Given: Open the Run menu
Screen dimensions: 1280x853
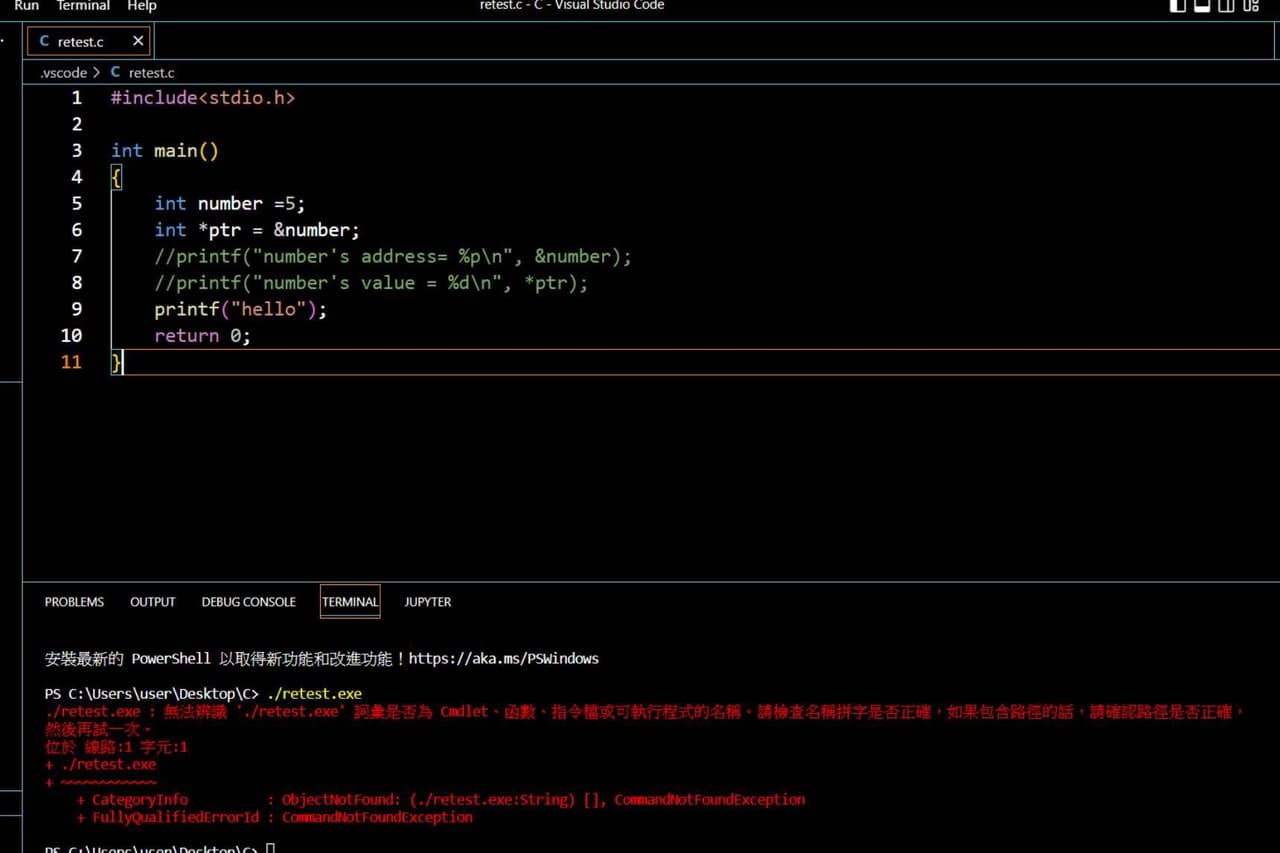Looking at the screenshot, I should click(x=26, y=6).
